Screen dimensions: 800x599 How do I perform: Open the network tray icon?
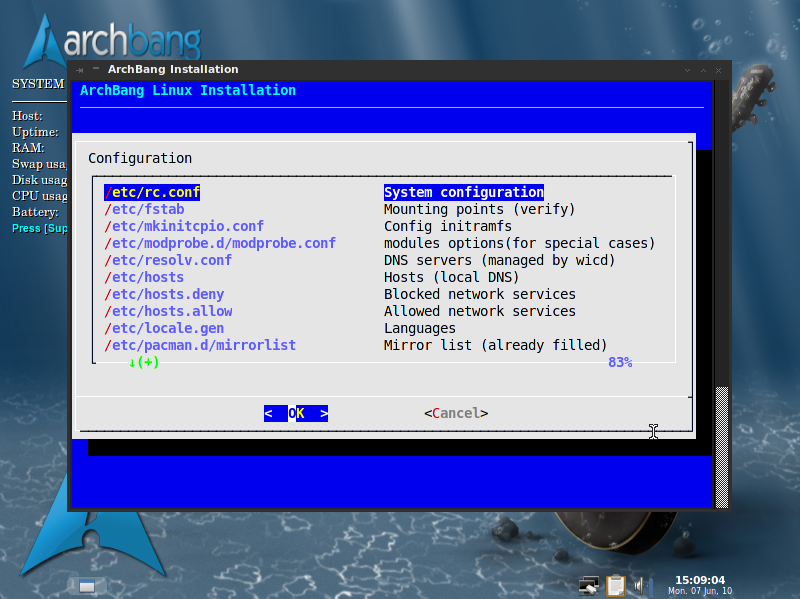pos(589,586)
